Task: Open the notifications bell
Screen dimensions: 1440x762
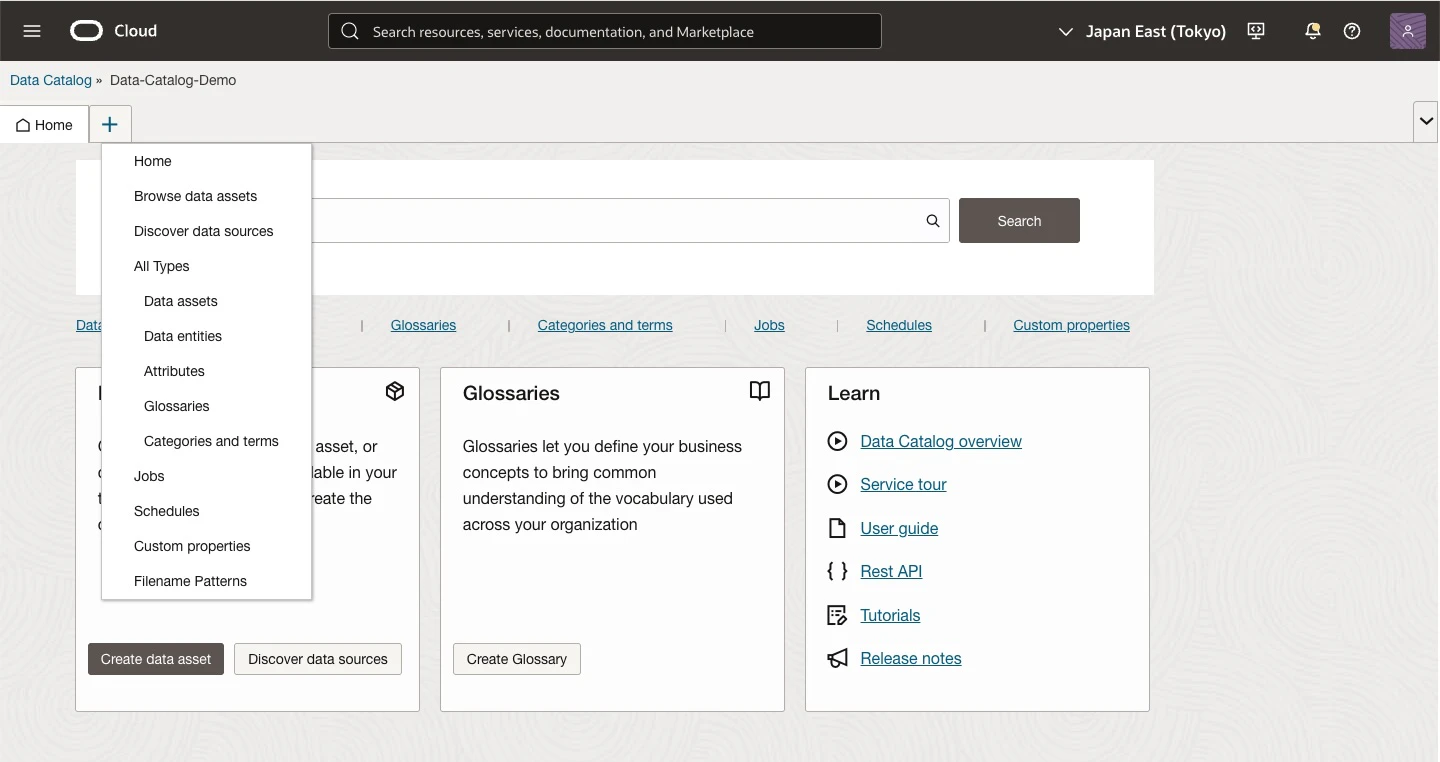Action: 1313,31
